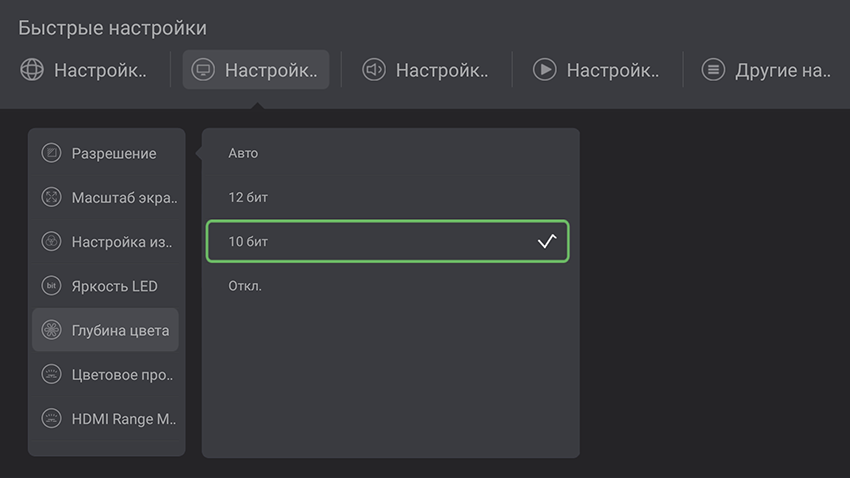Click the other settings list icon

713,70
